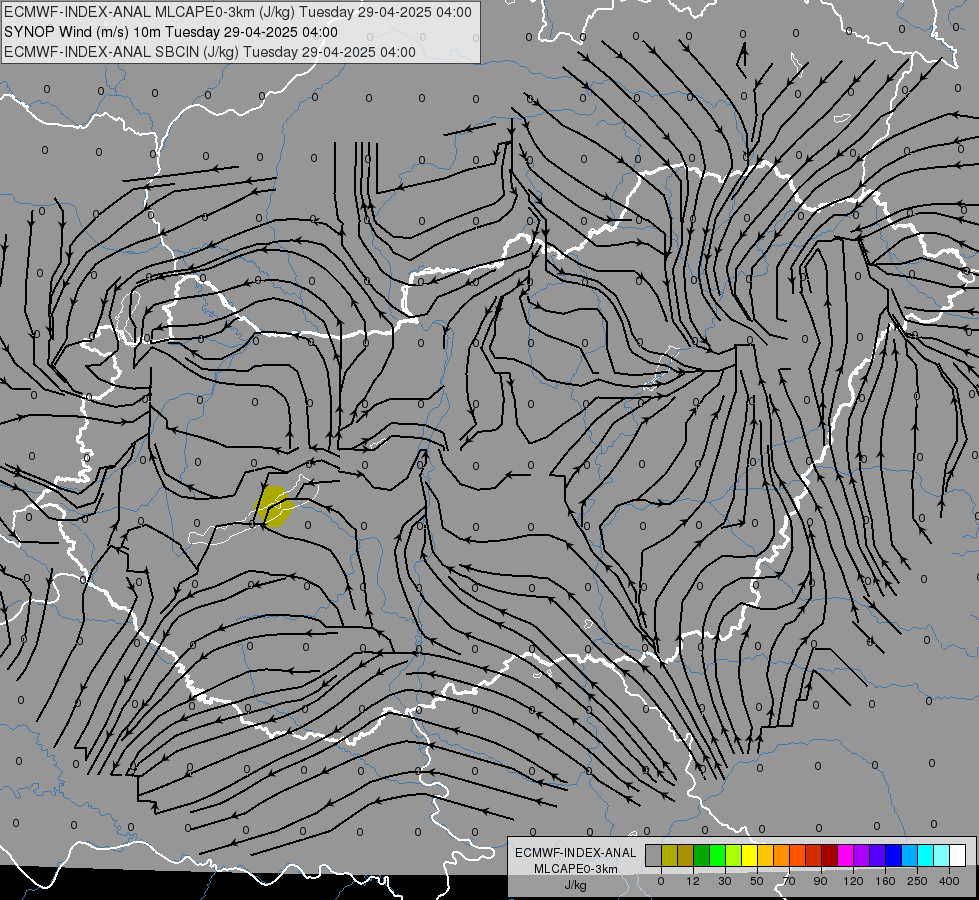The height and width of the screenshot is (900, 979).
Task: Click the bright green legend swatch
Action: 718,855
